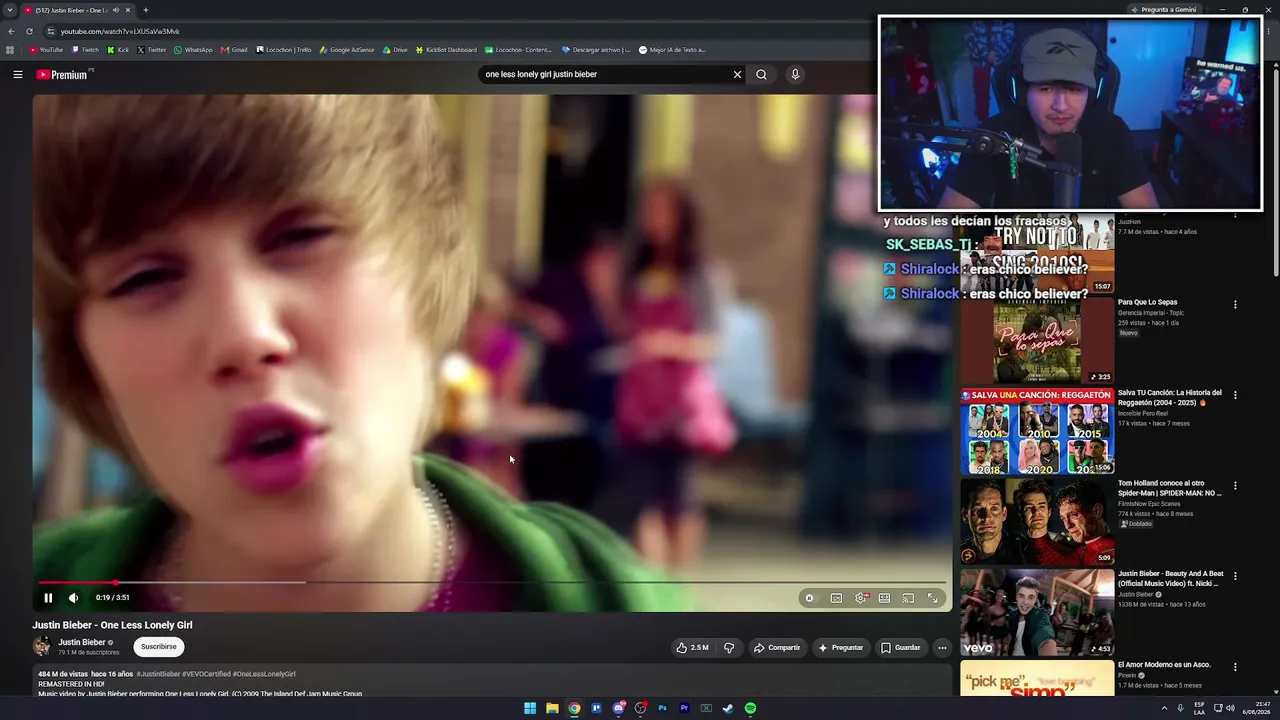Show hidden system tray icons
Image resolution: width=1280 pixels, height=720 pixels.
click(x=1164, y=708)
